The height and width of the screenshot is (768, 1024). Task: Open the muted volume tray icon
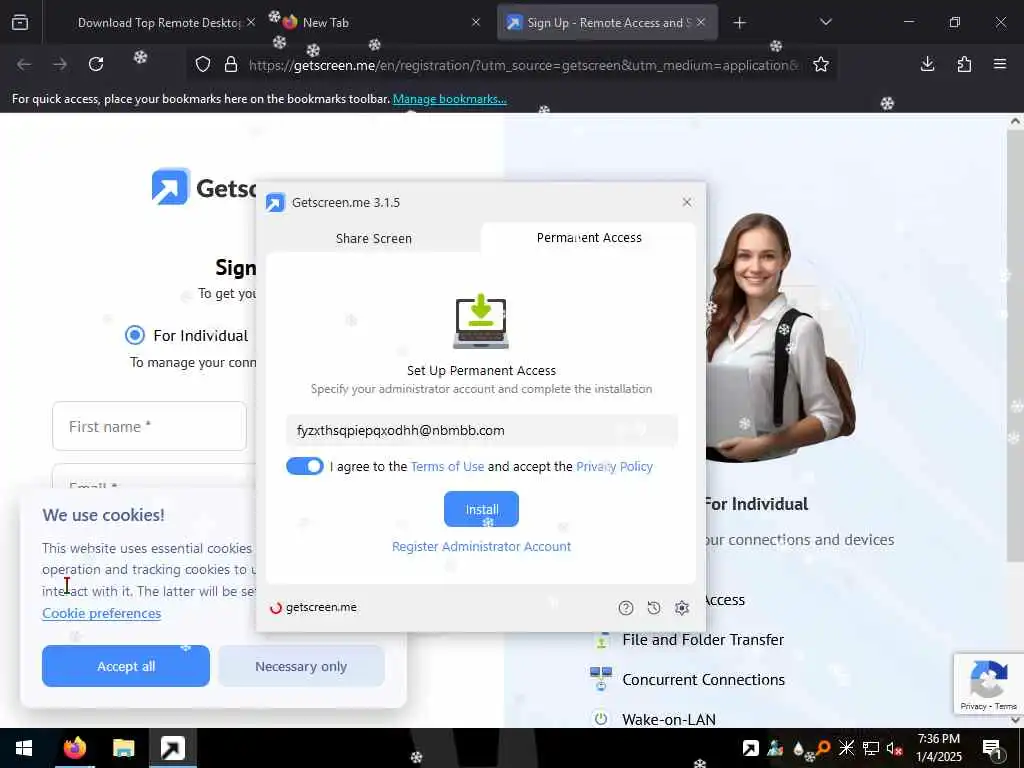coord(894,748)
